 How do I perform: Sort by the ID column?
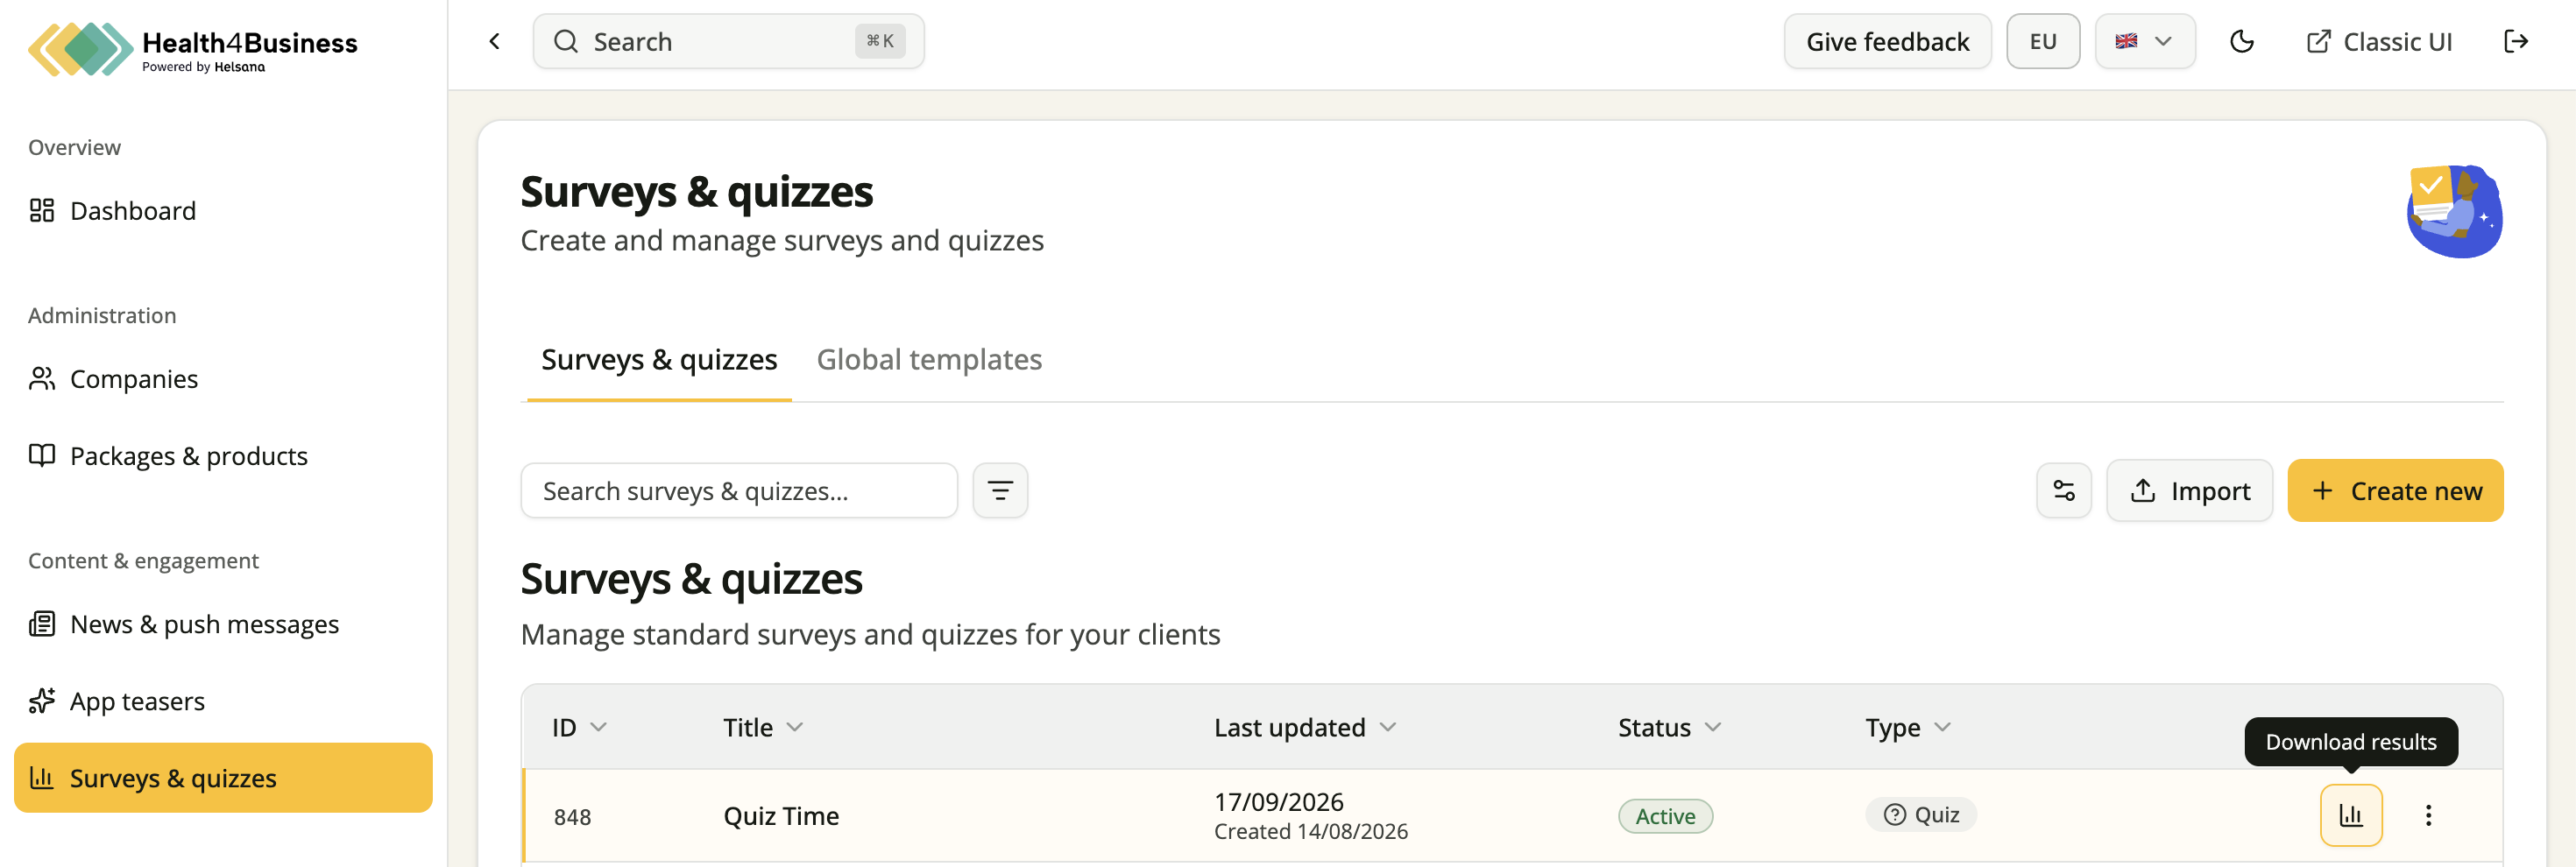[x=579, y=727]
